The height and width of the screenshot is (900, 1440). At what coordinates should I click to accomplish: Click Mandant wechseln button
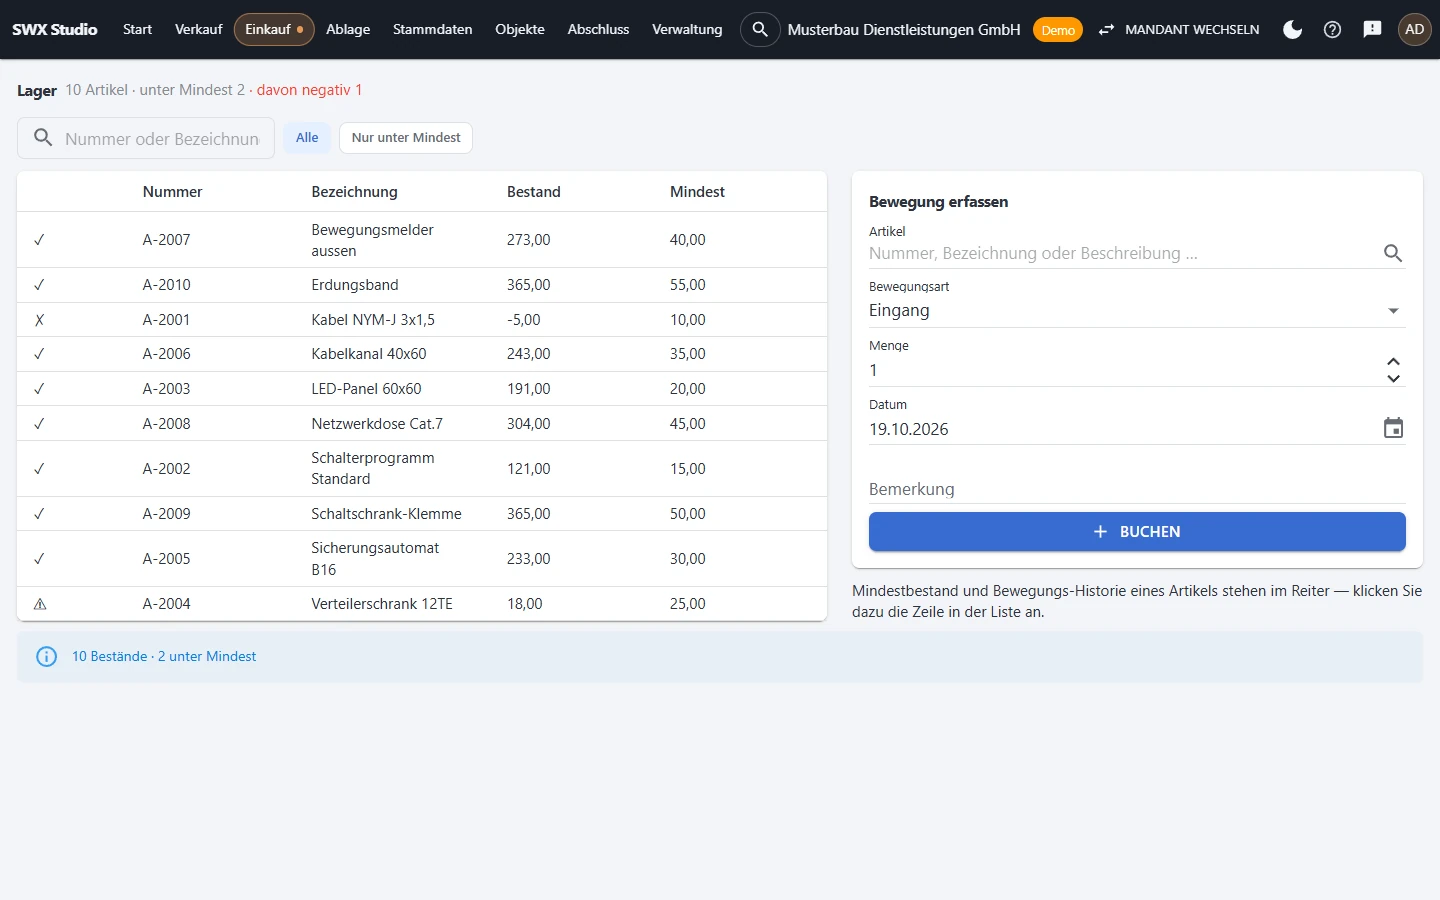click(x=1179, y=29)
